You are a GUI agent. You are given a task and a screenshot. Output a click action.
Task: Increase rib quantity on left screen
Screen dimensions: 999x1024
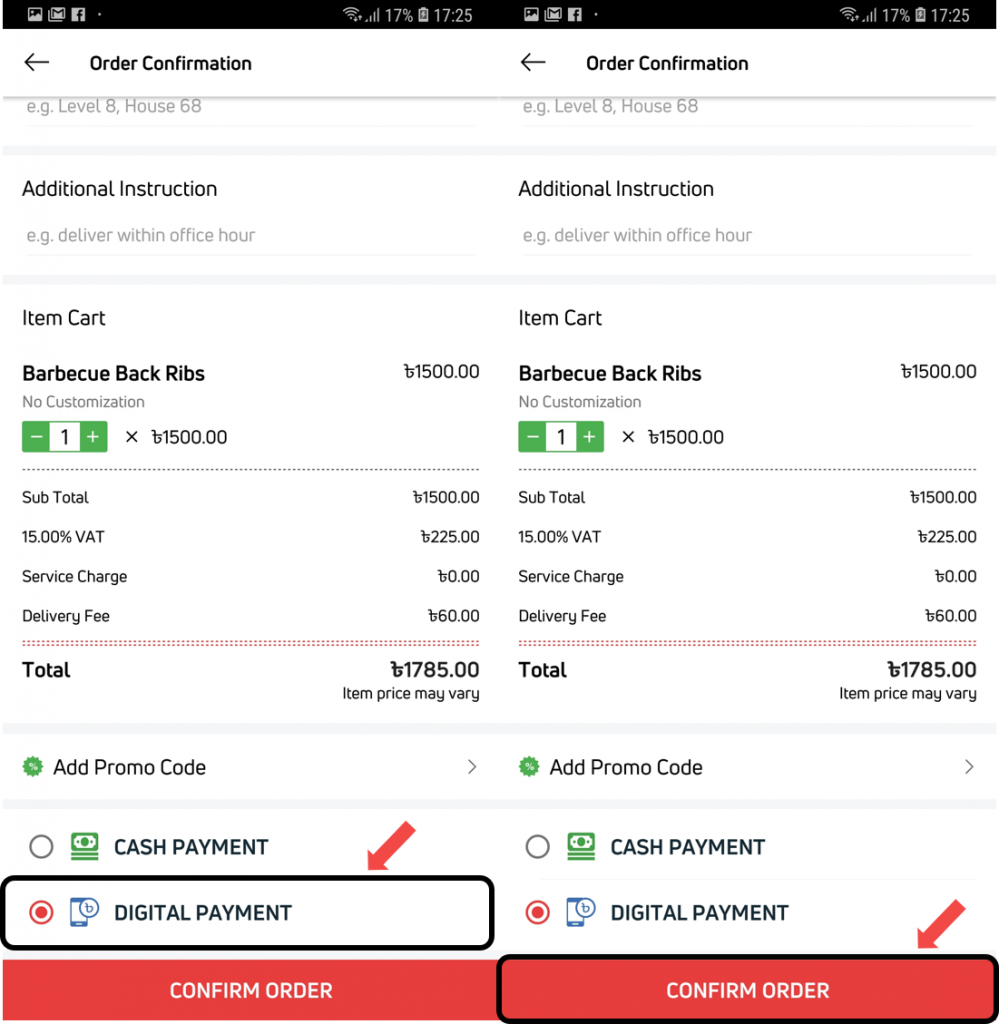coord(93,437)
